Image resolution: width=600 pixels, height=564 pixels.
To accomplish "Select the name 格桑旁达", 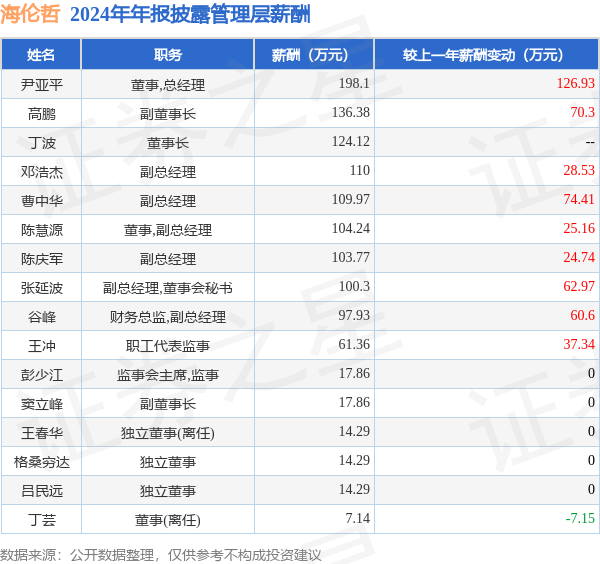I will (41, 462).
